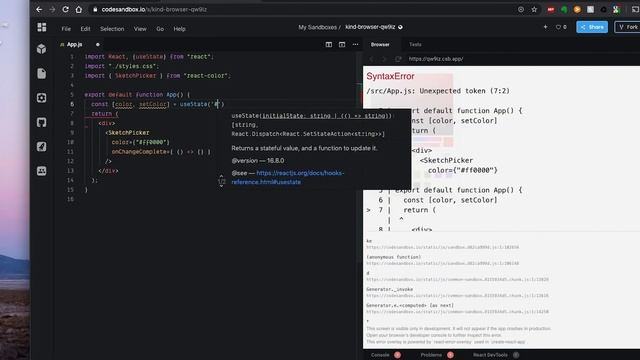Open the File menu
Viewport: 640px width, 360px height.
pyautogui.click(x=66, y=29)
